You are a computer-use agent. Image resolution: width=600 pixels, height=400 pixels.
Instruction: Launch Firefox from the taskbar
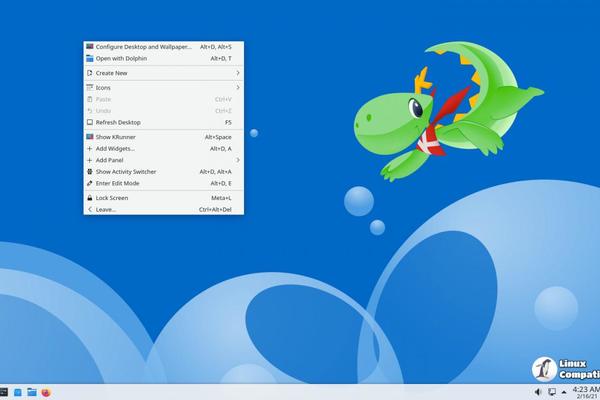point(46,392)
